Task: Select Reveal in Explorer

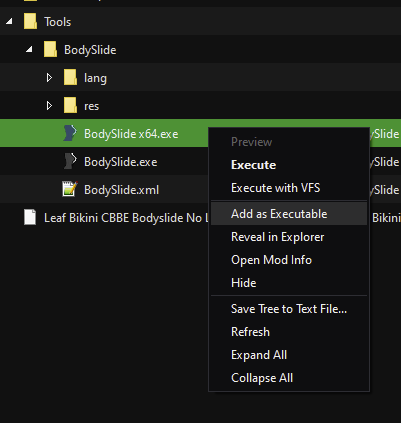Action: click(289, 237)
